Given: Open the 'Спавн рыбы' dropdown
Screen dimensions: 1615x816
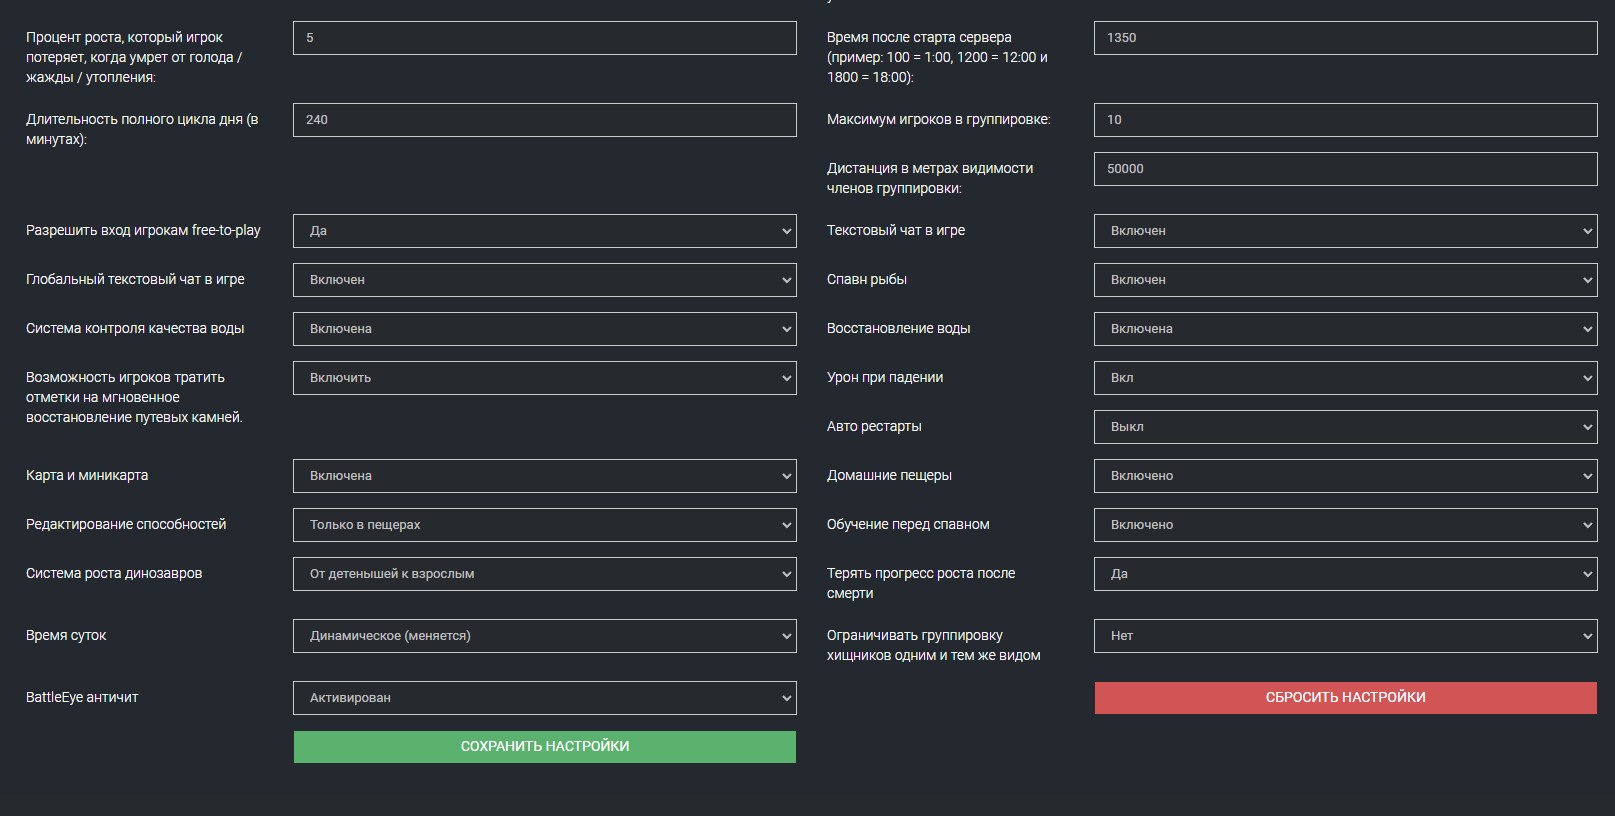Looking at the screenshot, I should pyautogui.click(x=1345, y=280).
